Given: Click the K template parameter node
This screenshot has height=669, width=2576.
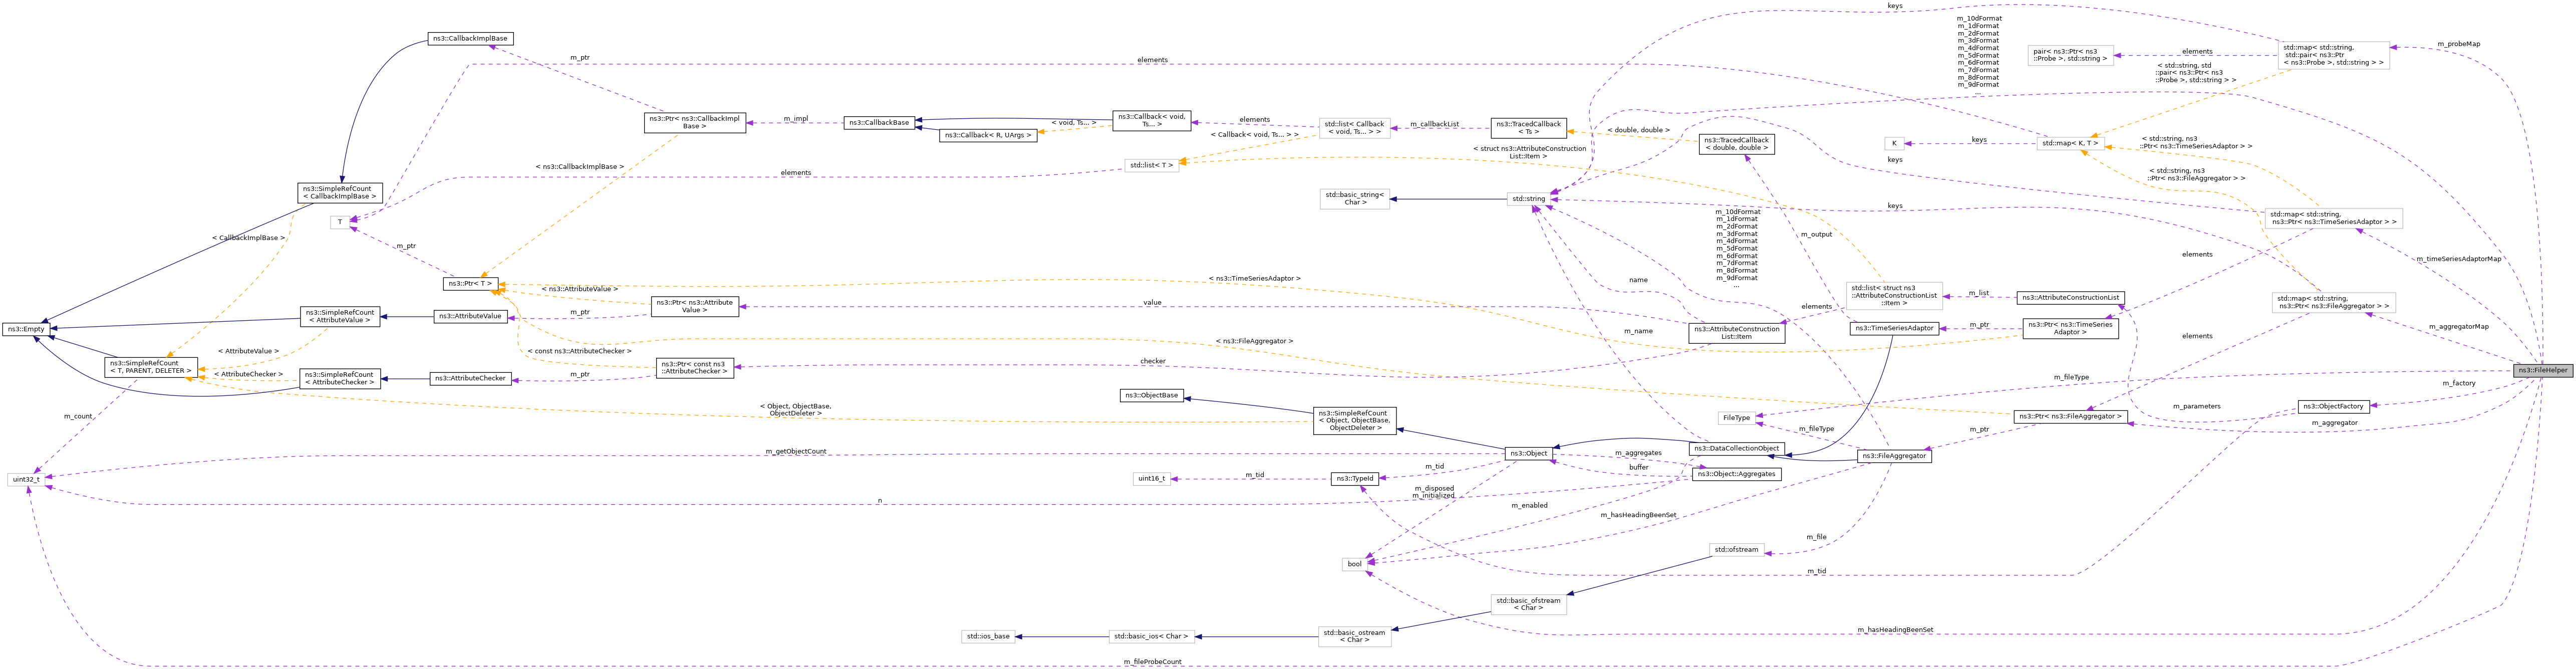Looking at the screenshot, I should point(1894,143).
